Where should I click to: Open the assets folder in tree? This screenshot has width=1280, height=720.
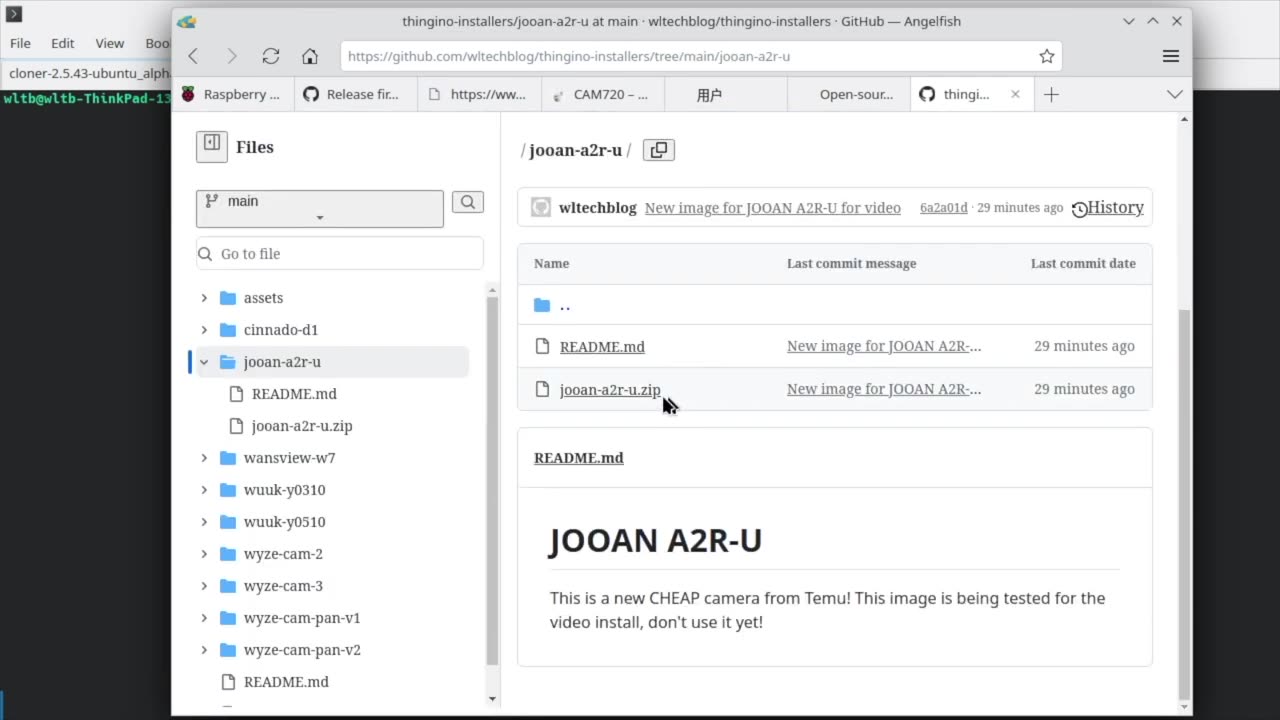coord(263,298)
